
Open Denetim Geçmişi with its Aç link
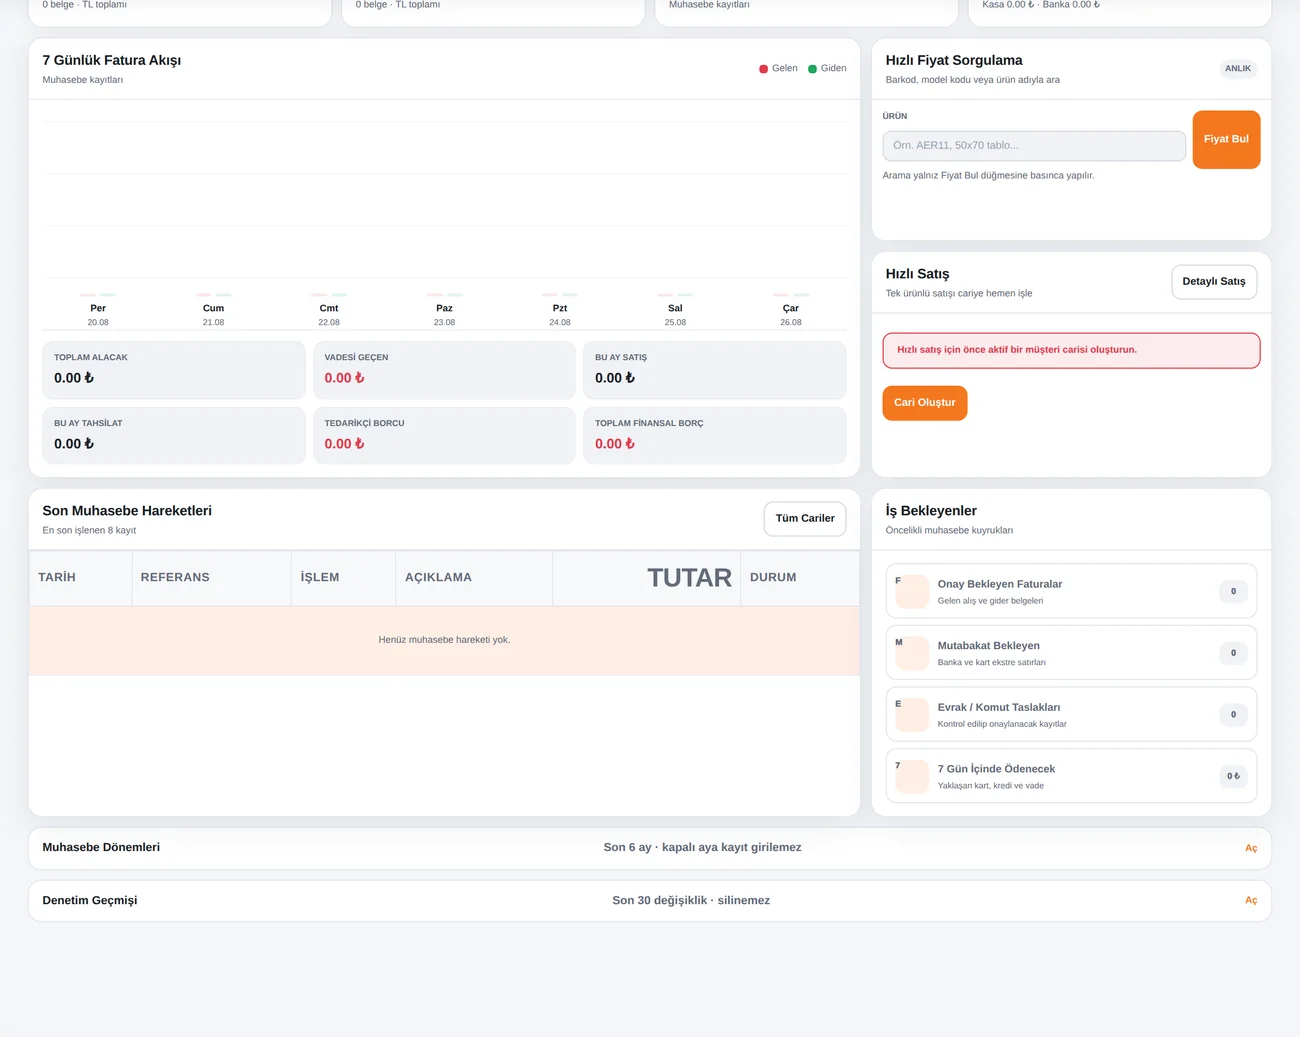(1250, 900)
